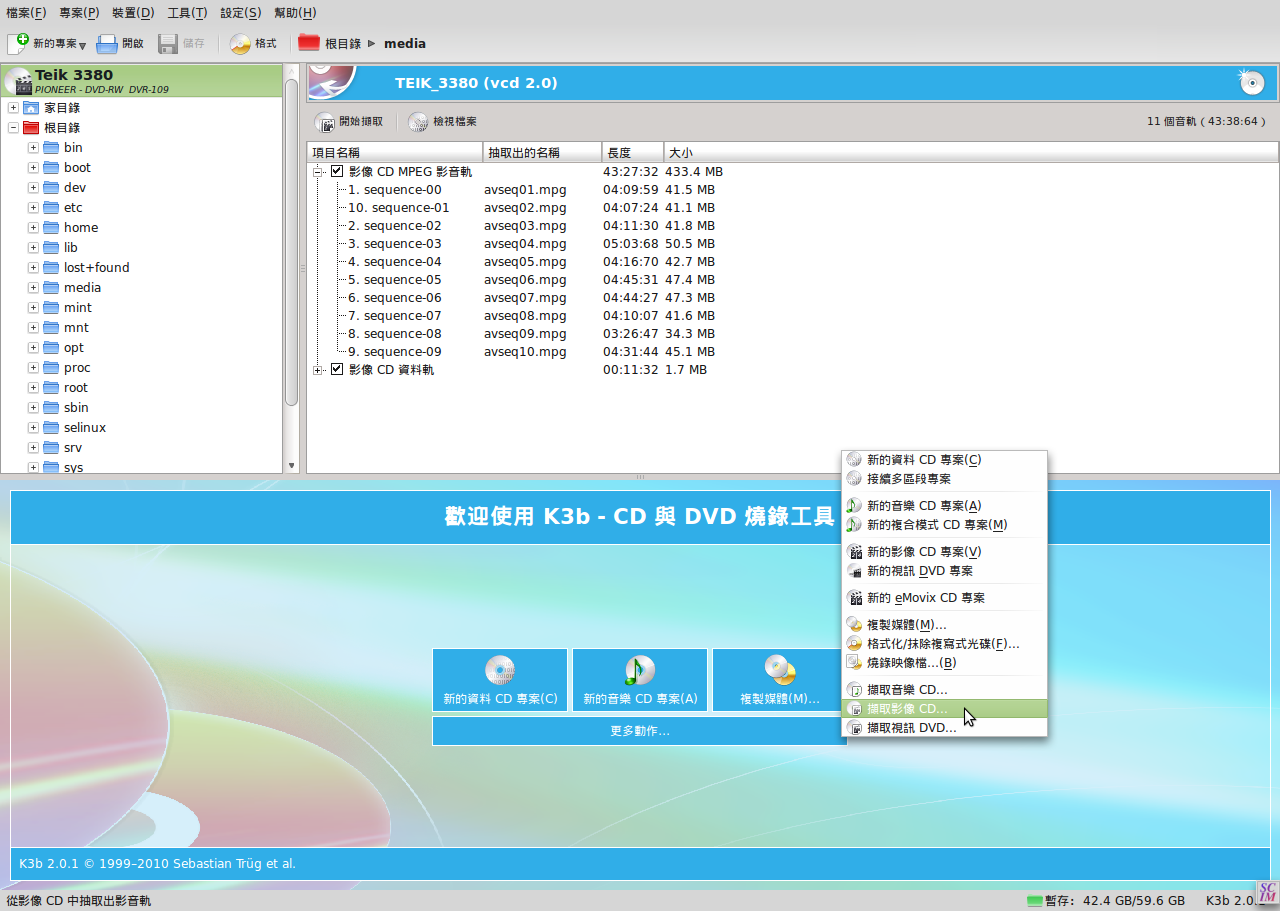
Task: Open the 工具(T) menu
Action: 187,13
